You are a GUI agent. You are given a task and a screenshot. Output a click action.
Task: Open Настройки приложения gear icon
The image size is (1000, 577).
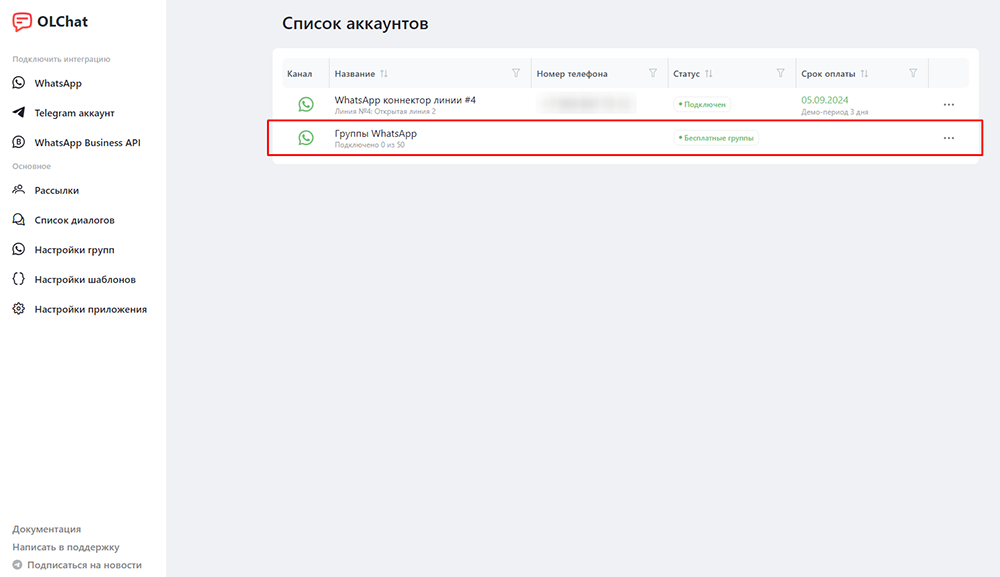click(x=18, y=309)
